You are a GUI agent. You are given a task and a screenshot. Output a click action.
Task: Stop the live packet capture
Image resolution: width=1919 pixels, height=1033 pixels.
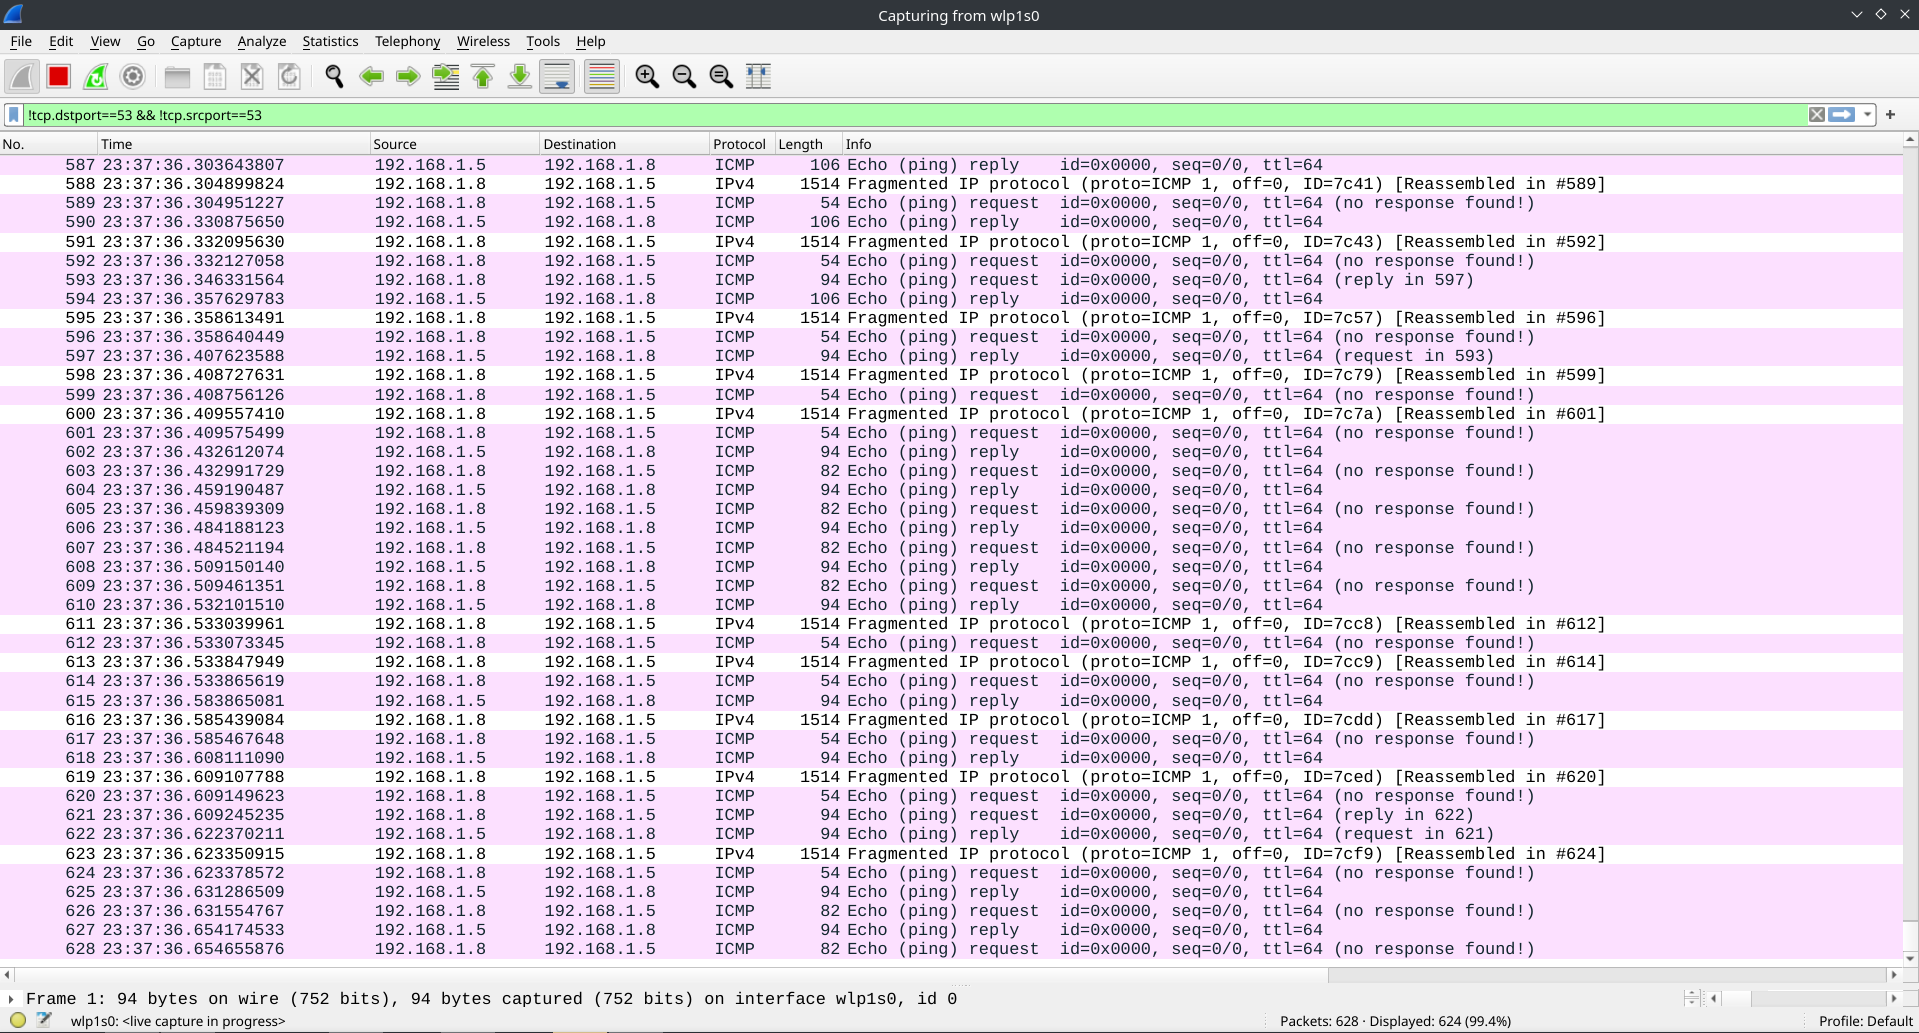[x=58, y=76]
